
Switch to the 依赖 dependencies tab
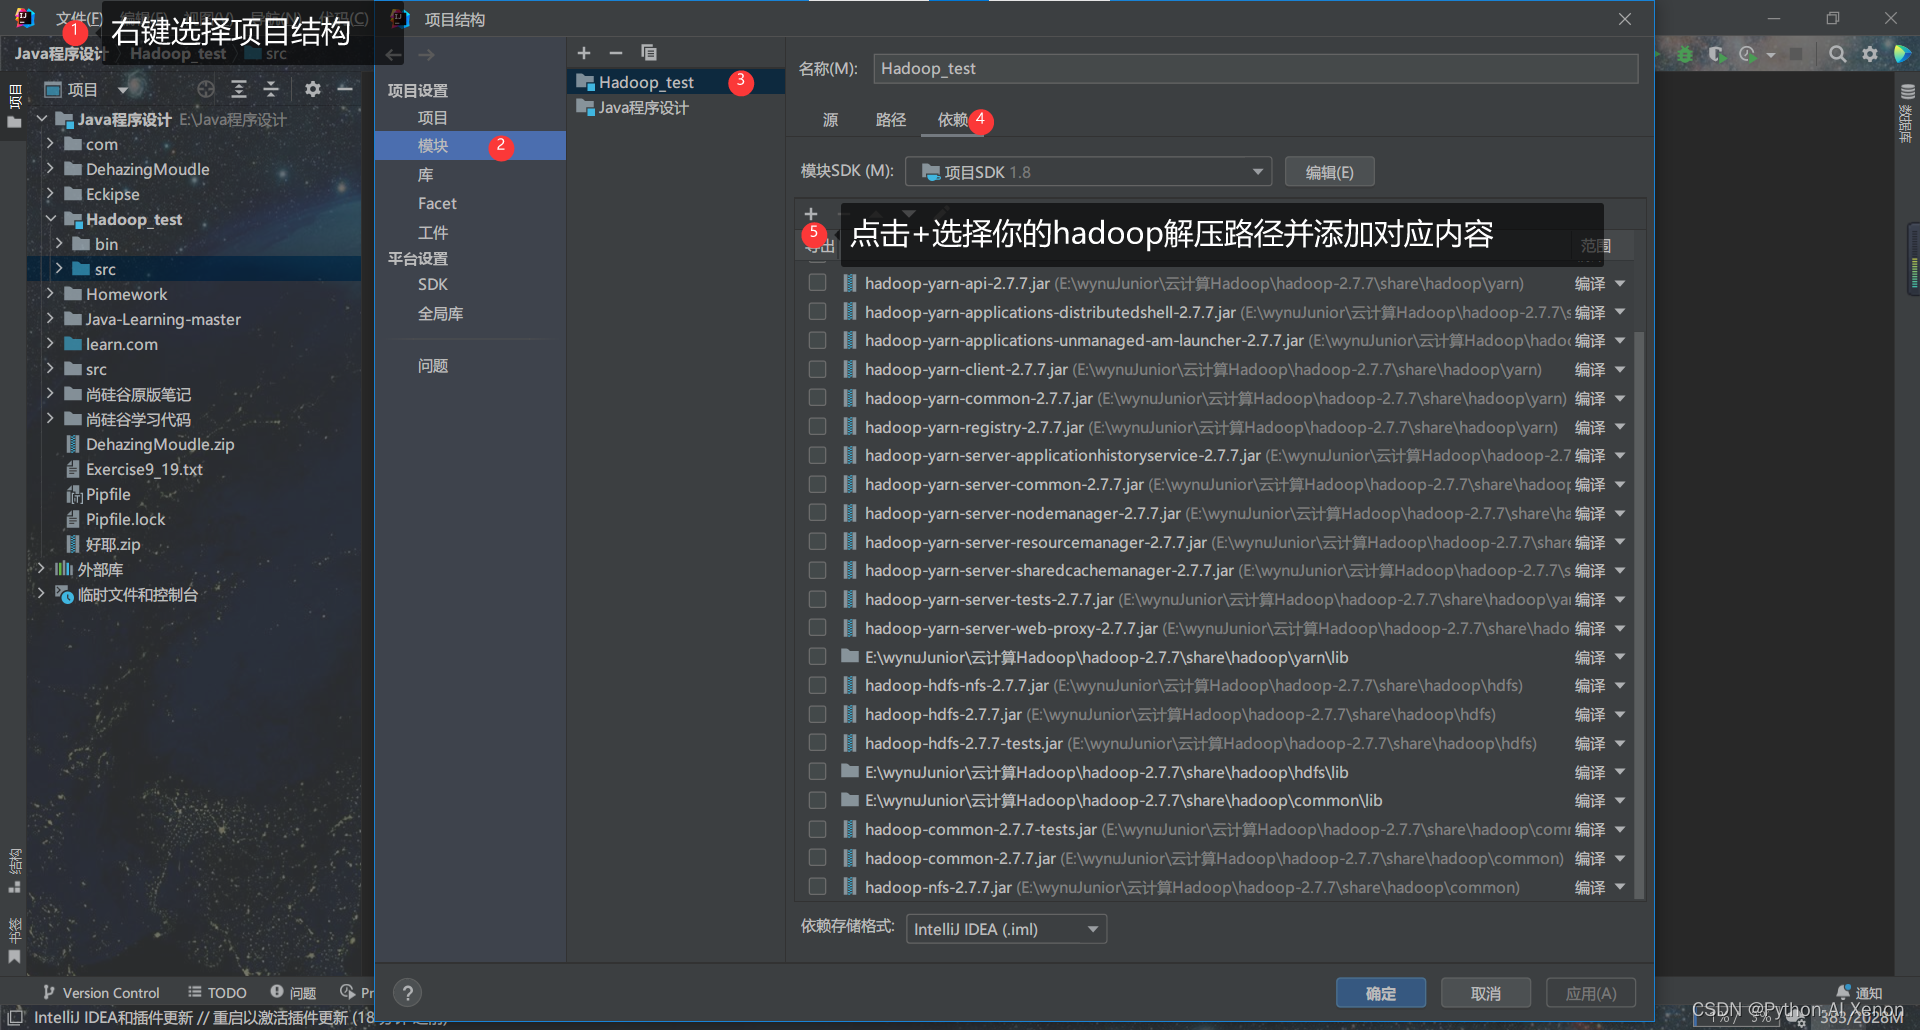pos(952,120)
